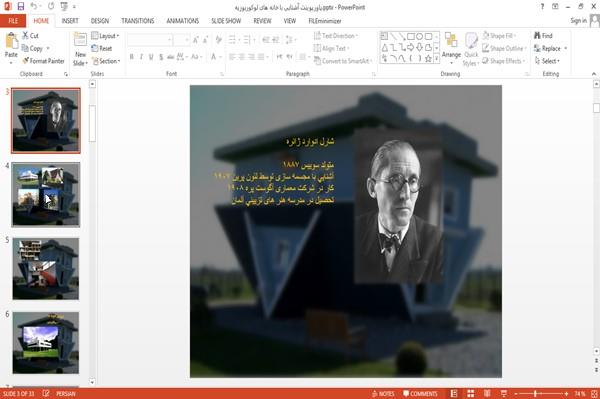Start slide show from status bar icon
This screenshot has width=600, height=399.
[504, 394]
